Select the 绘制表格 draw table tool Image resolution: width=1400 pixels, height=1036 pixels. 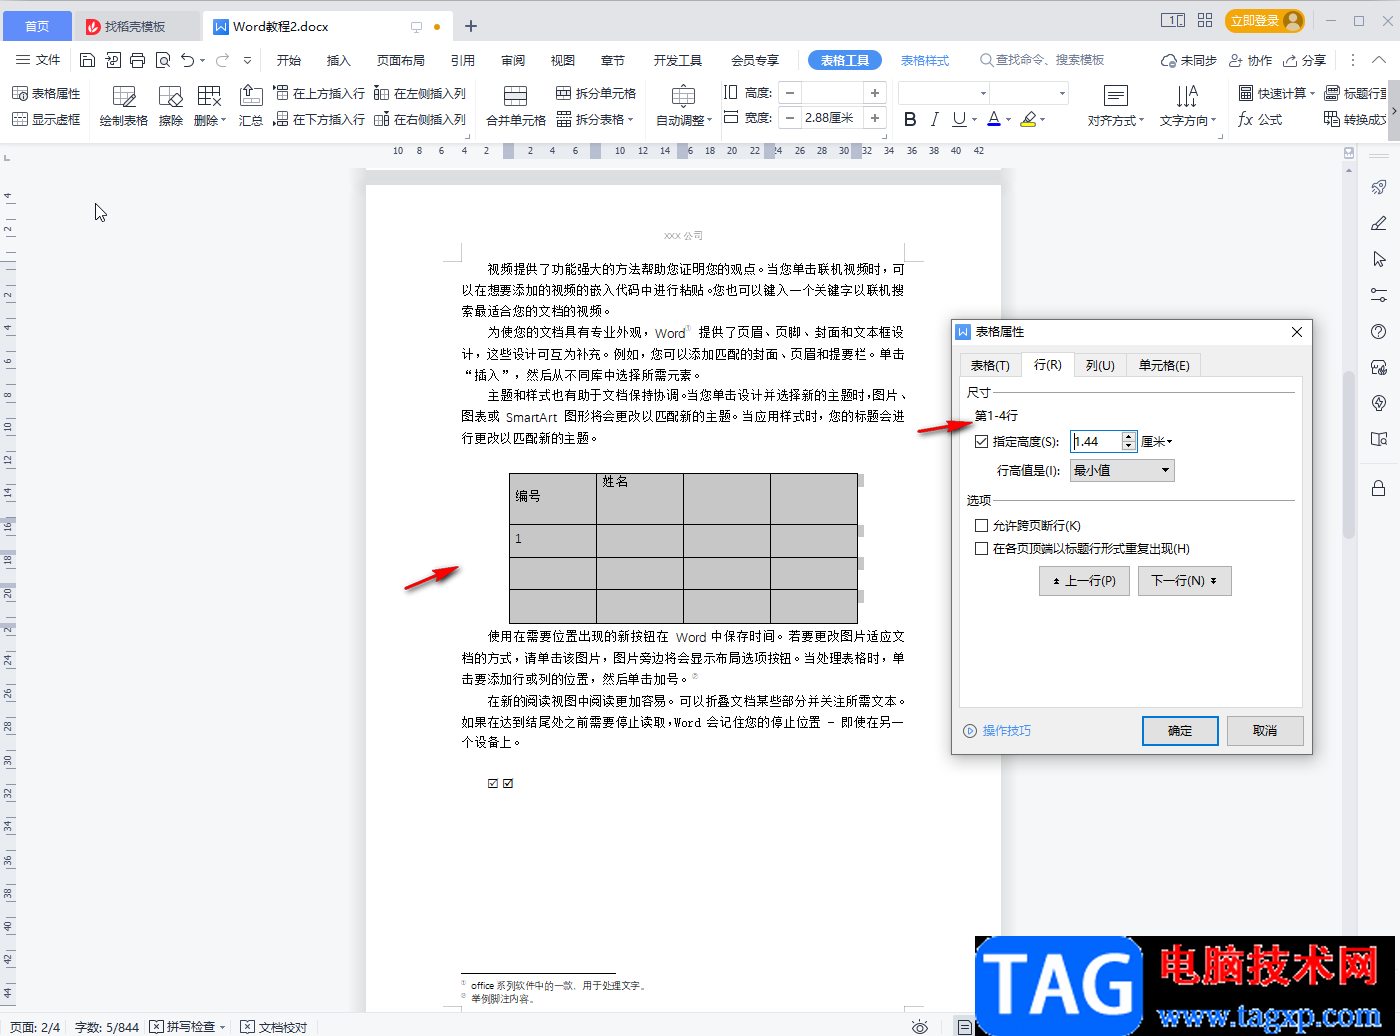124,106
